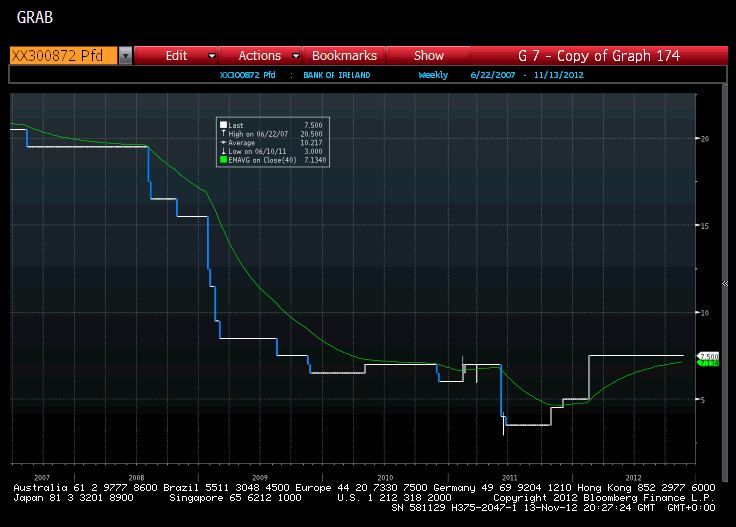Image resolution: width=736 pixels, height=527 pixels.
Task: Click the XX300872 Pfd ticker label in header
Action: pyautogui.click(x=247, y=75)
